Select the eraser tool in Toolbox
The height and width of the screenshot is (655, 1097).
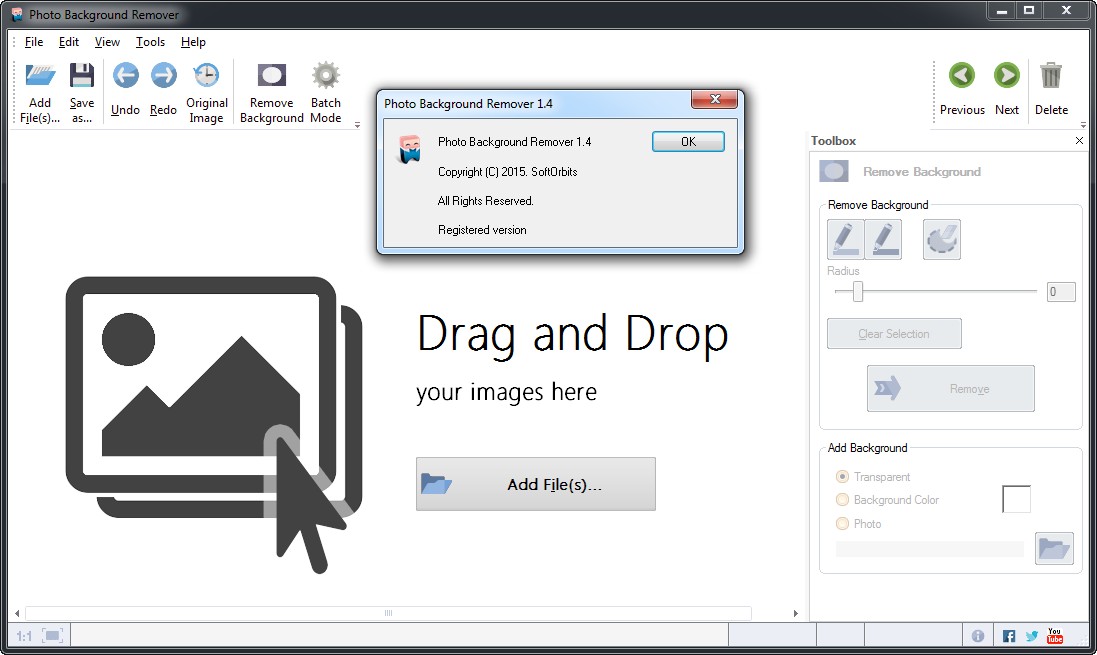click(942, 239)
